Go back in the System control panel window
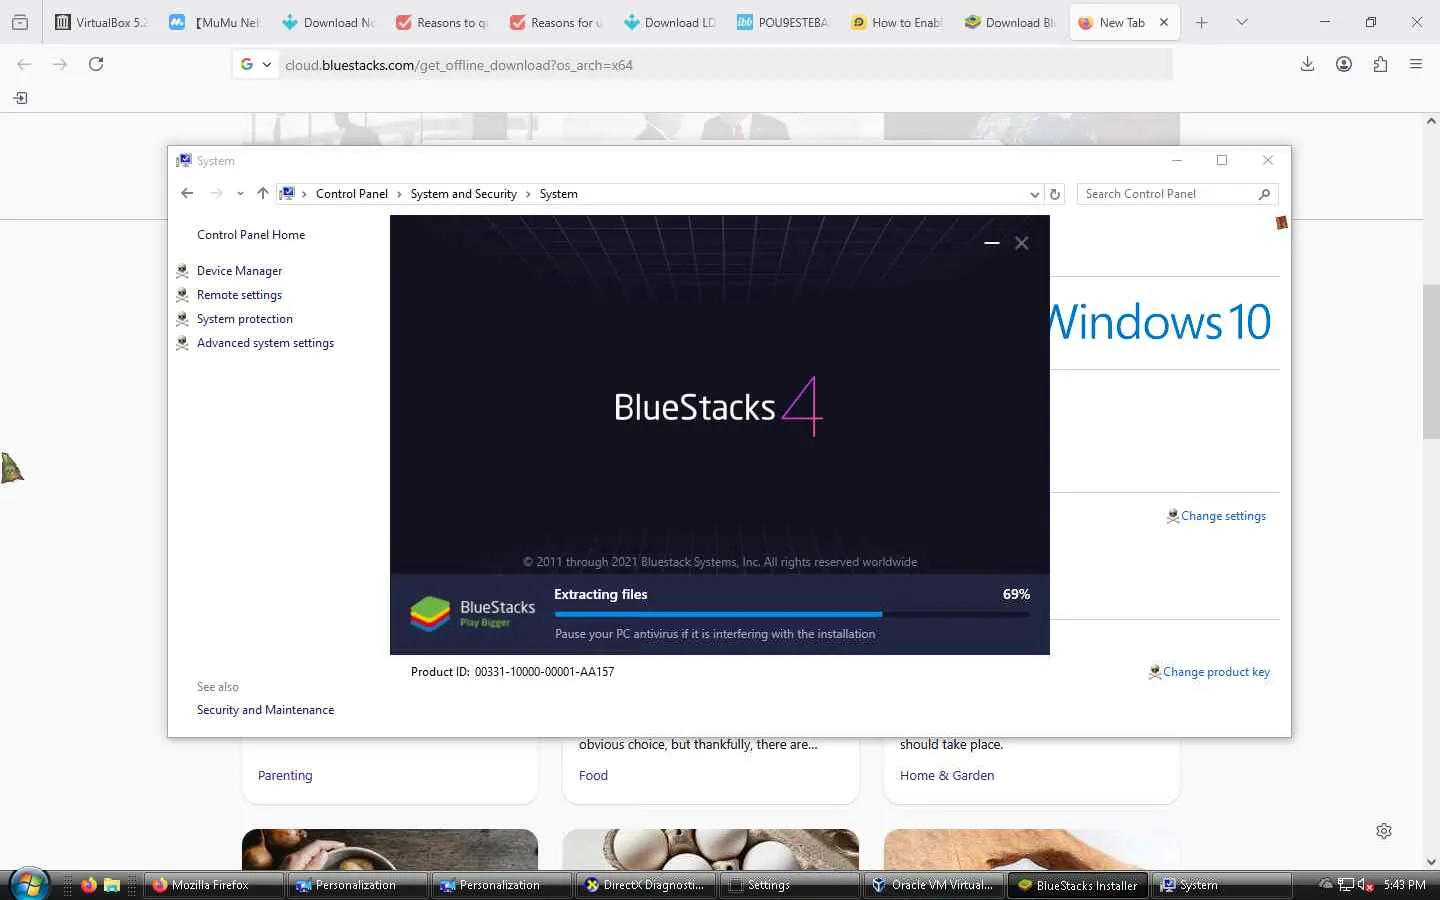 pyautogui.click(x=187, y=194)
